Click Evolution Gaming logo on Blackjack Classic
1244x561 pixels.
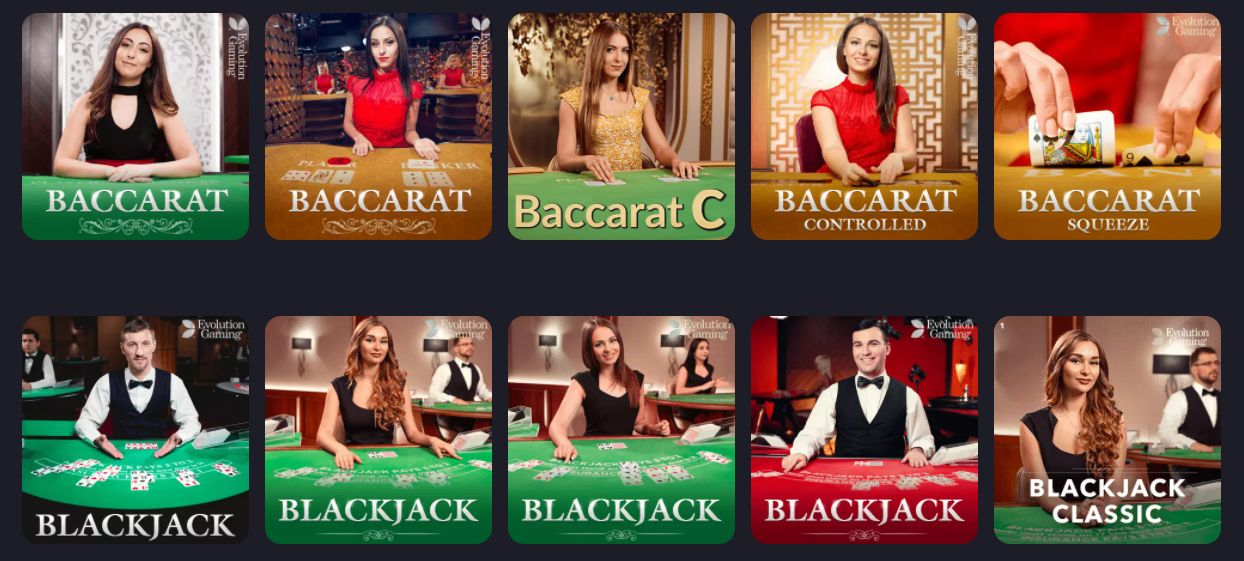[1181, 337]
